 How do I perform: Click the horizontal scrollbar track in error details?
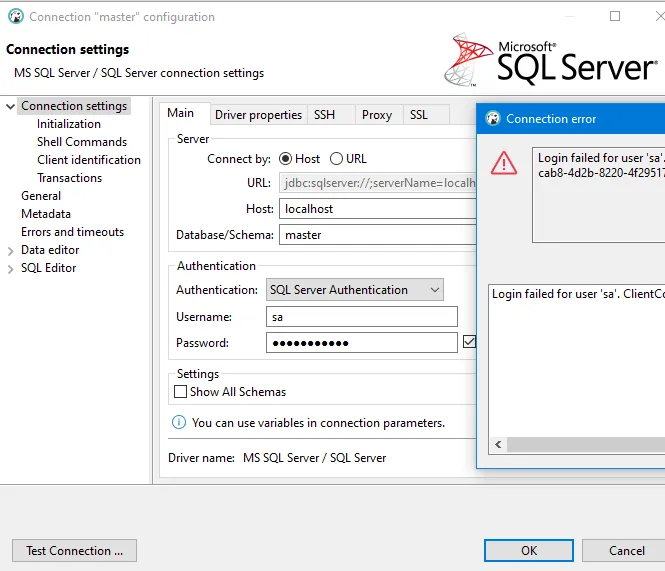pyautogui.click(x=586, y=445)
